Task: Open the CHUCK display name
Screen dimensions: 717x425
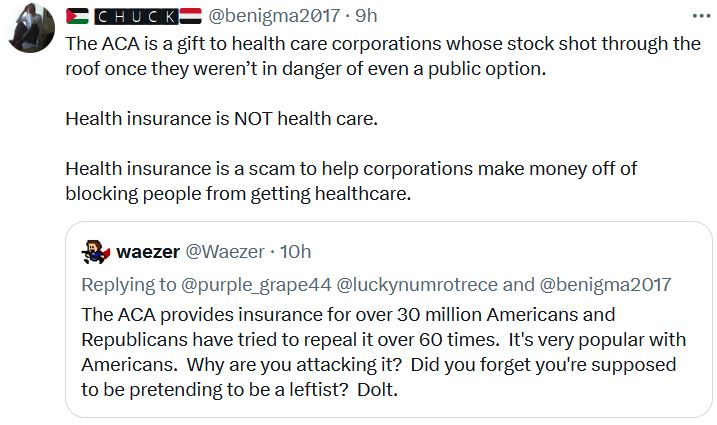Action: click(x=136, y=16)
